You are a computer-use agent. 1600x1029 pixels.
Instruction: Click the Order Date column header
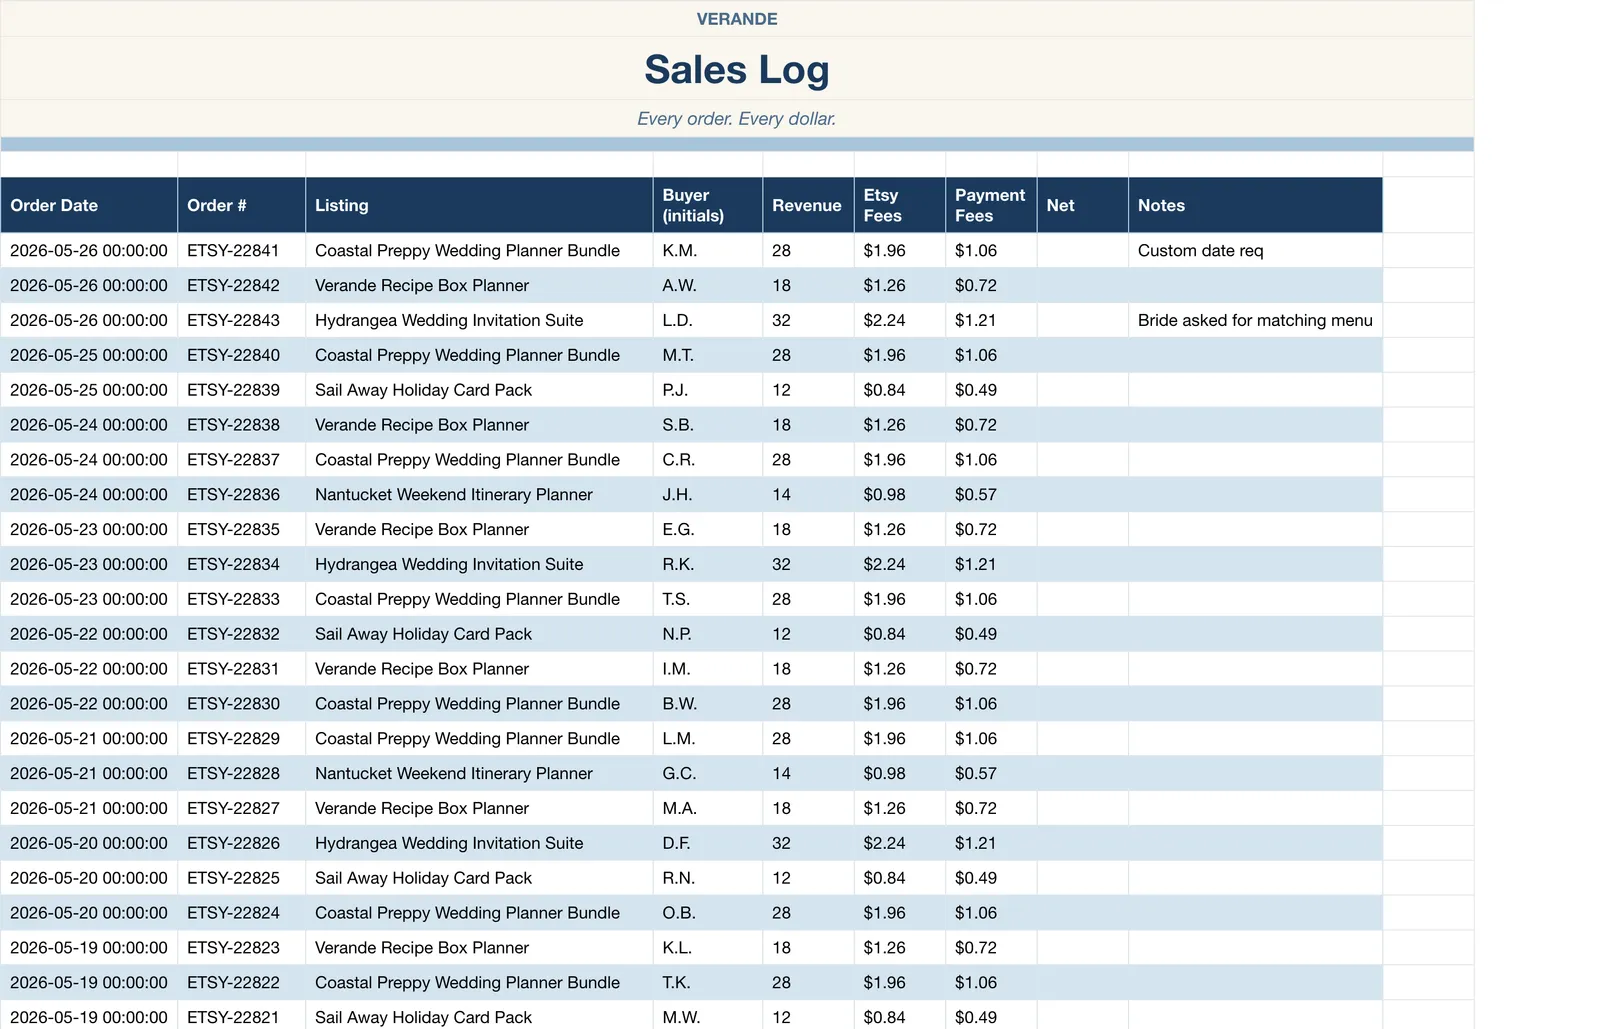89,205
